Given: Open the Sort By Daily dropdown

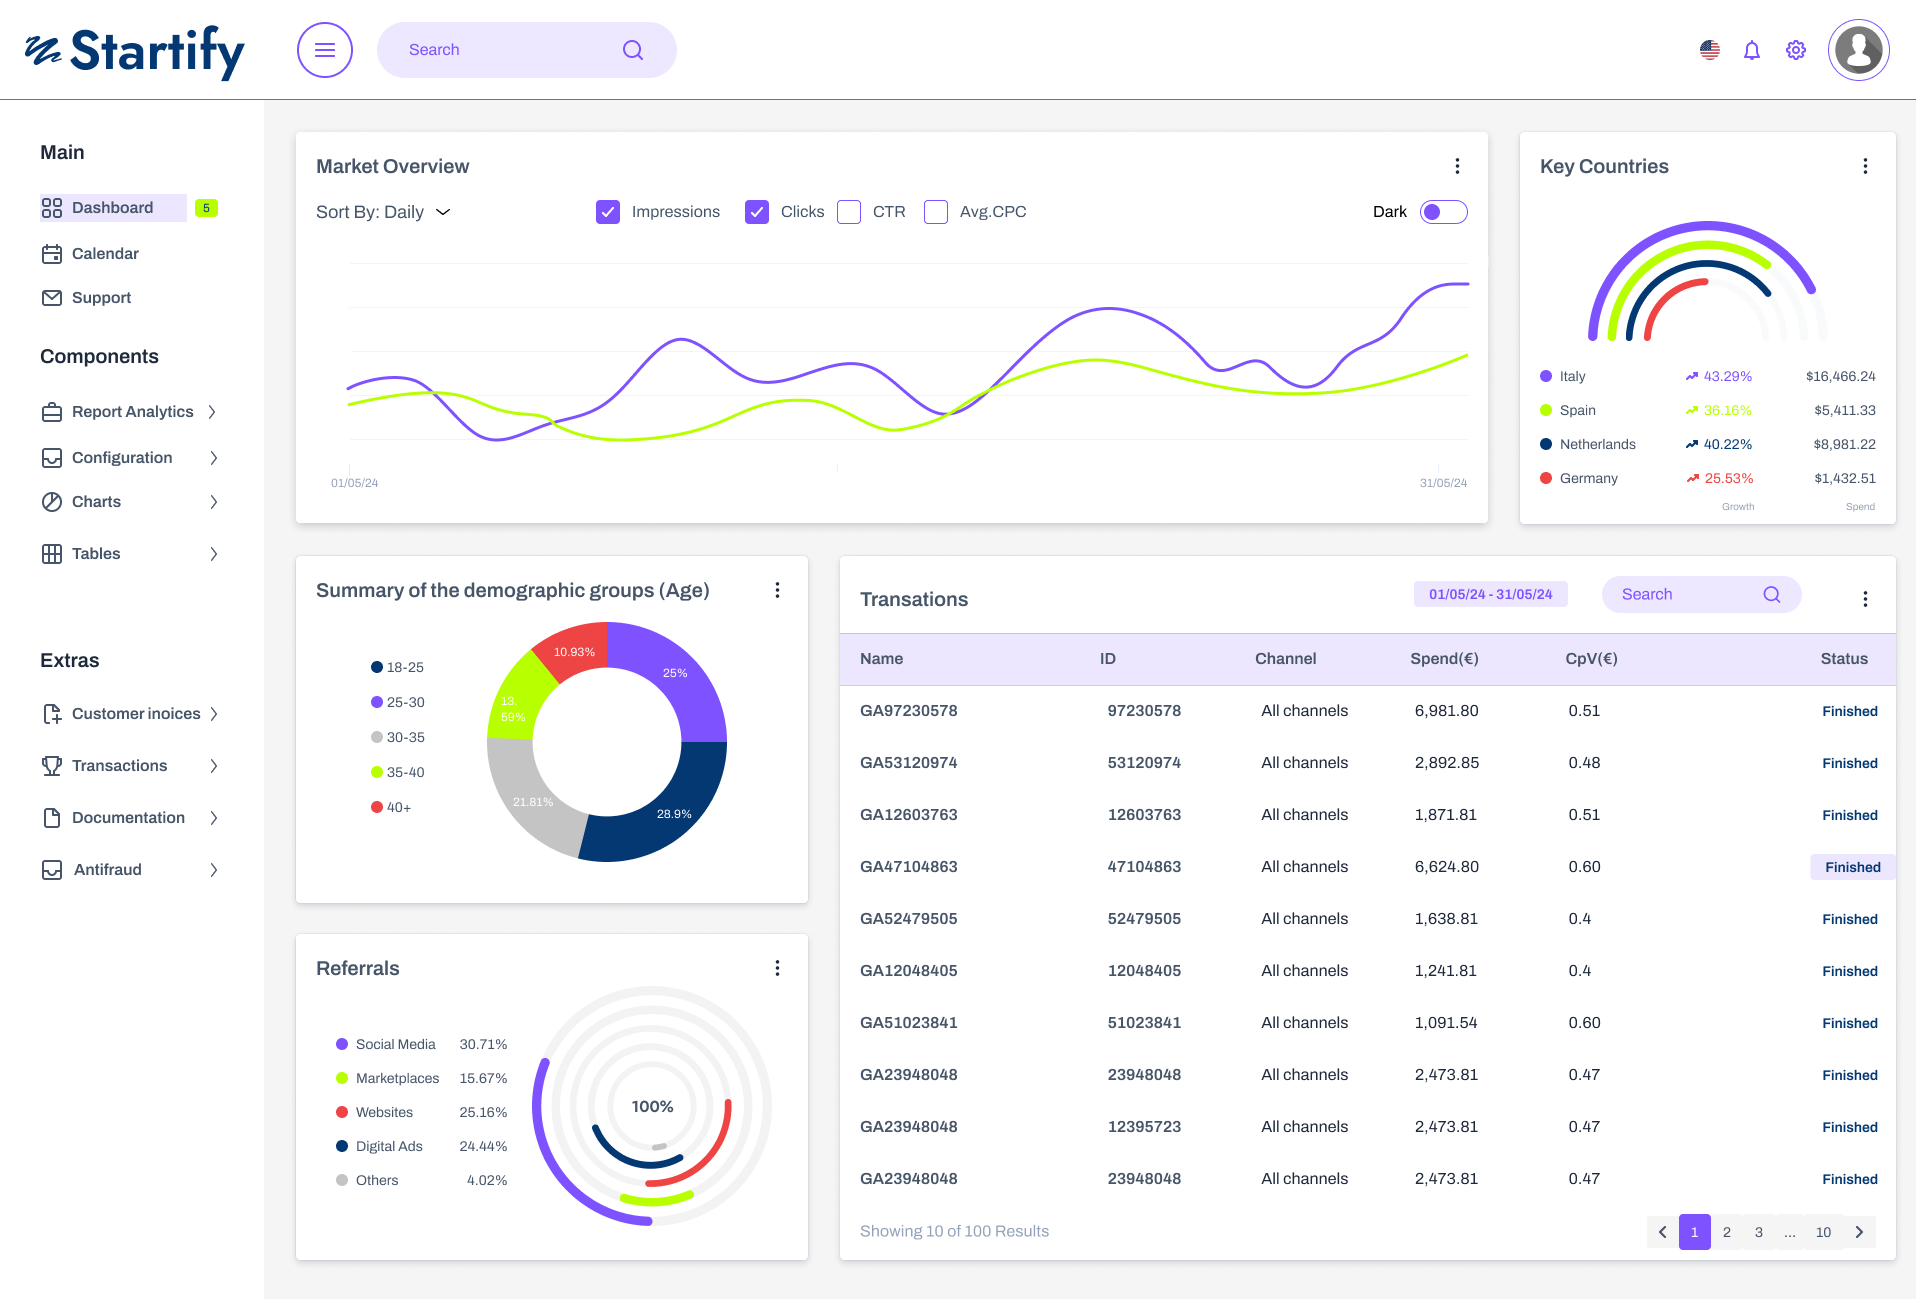Looking at the screenshot, I should coord(383,212).
